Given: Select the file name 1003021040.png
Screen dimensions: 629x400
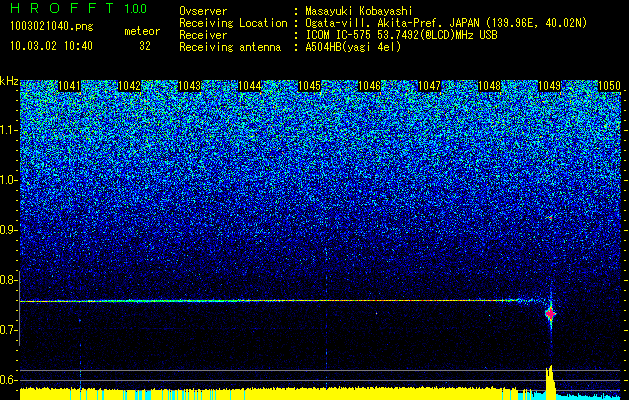Looking at the screenshot, I should [x=52, y=27].
